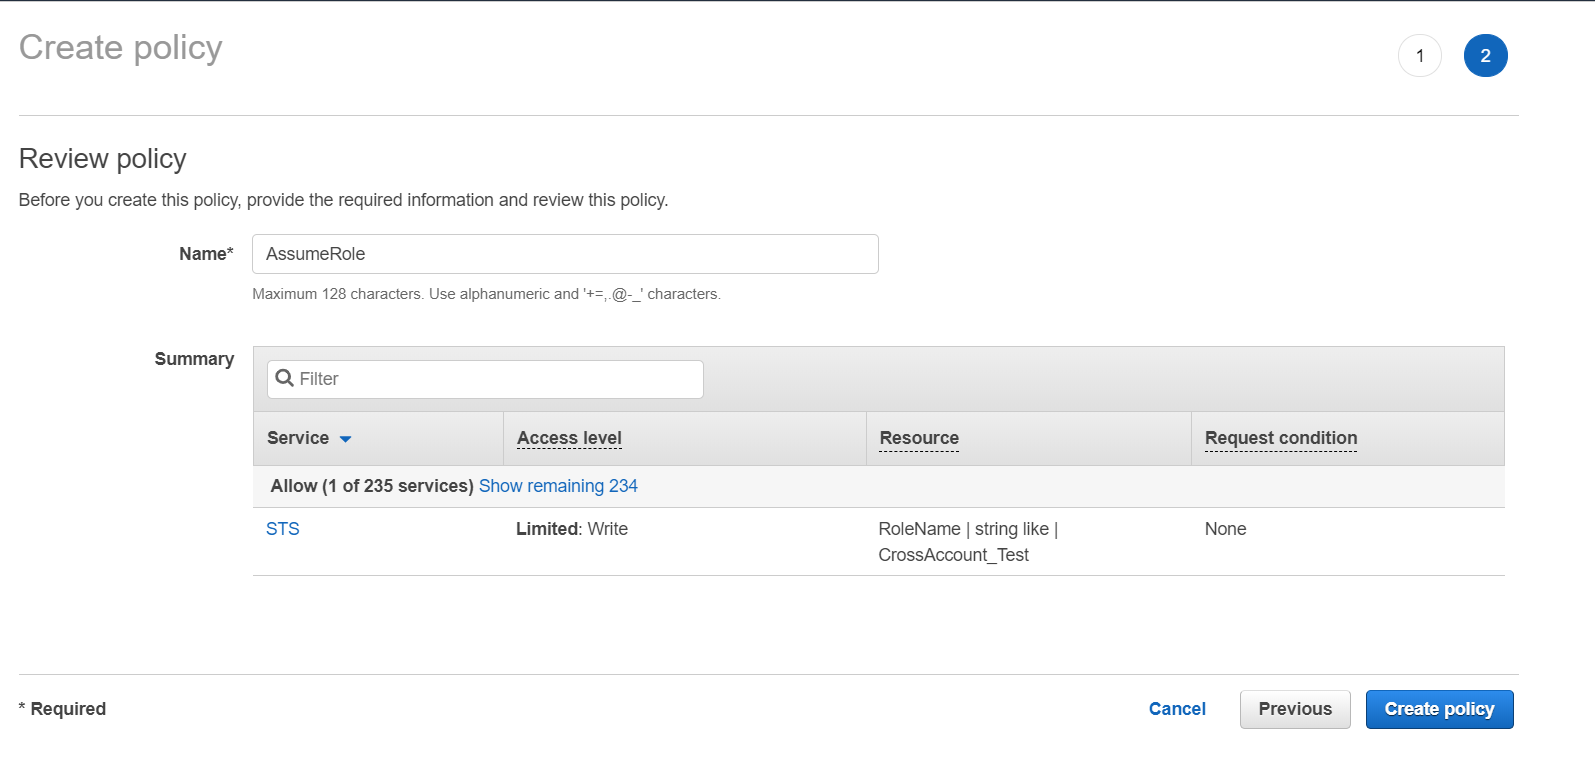
Task: Click the Request condition column header
Action: pos(1281,438)
